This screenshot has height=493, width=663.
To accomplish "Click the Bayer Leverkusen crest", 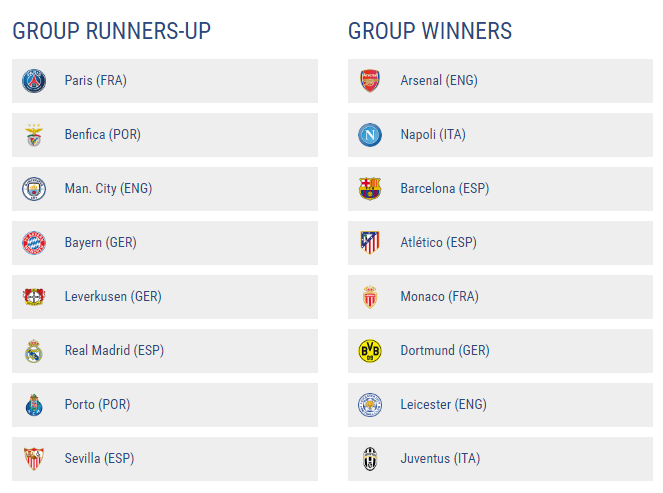I will (x=34, y=297).
